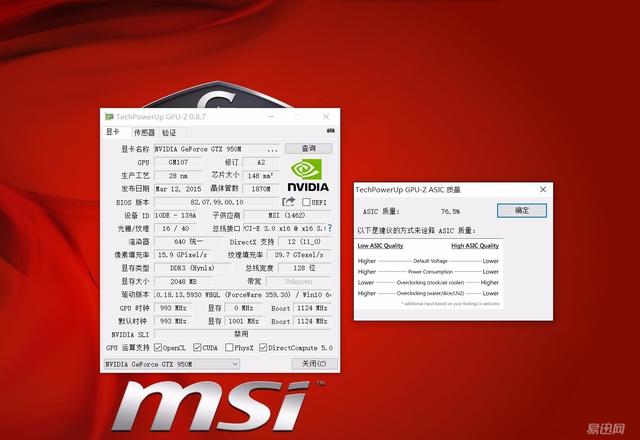The width and height of the screenshot is (640, 440).
Task: Click the BIOS save/share arrow icon
Action: [289, 201]
